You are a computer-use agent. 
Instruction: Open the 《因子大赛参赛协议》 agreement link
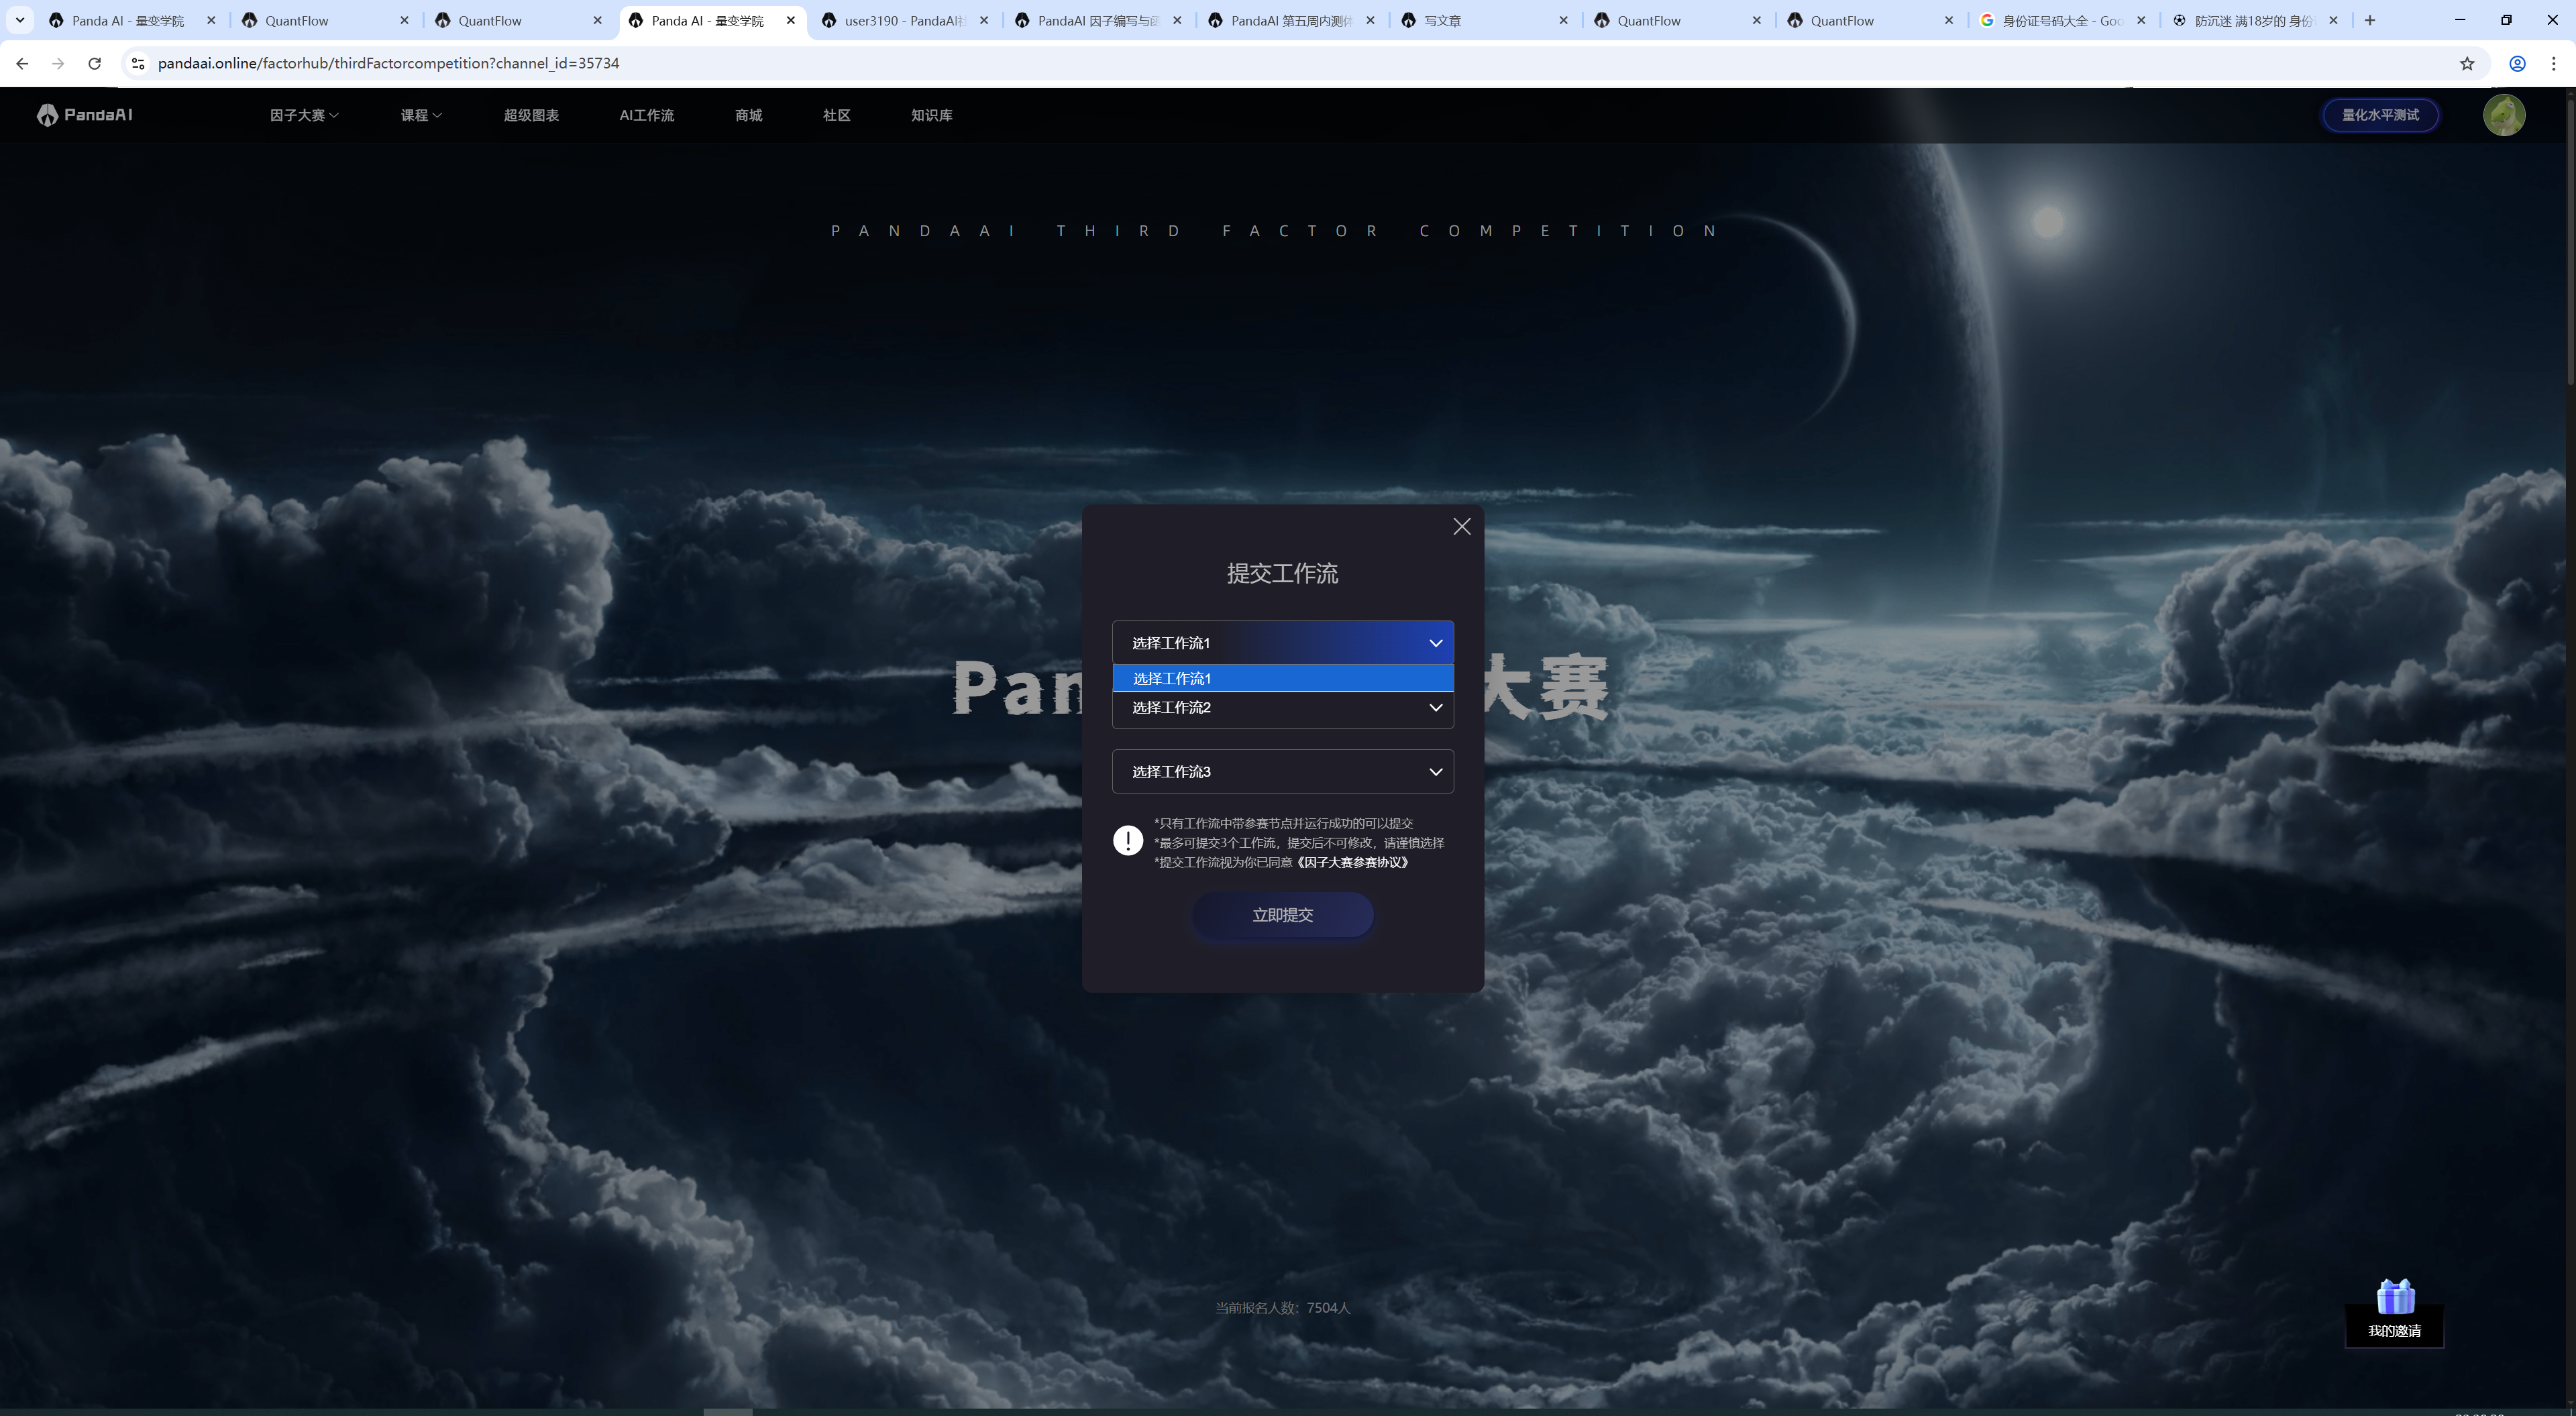click(1353, 862)
